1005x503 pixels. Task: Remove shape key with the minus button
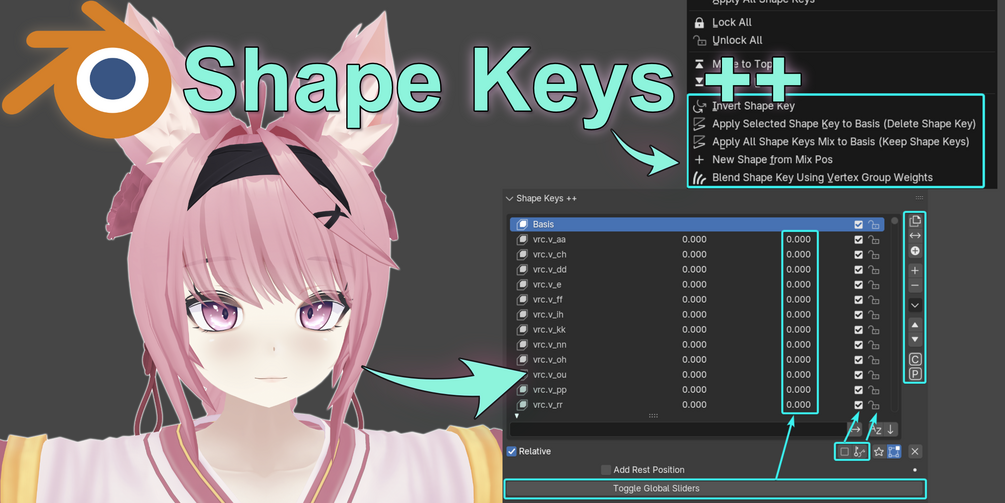coord(915,286)
